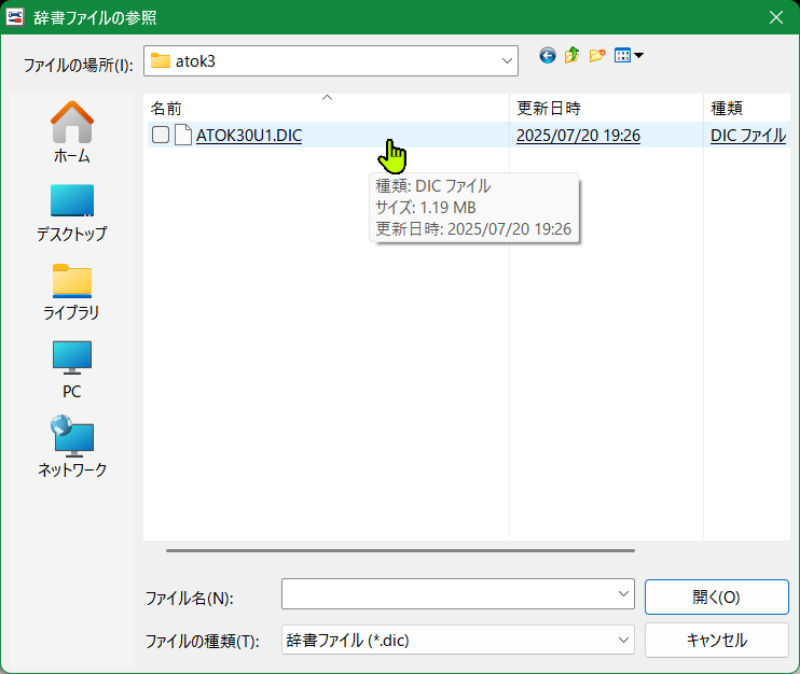The height and width of the screenshot is (674, 800).
Task: Click the date 2025/07/20 19:26 cell
Action: [578, 136]
